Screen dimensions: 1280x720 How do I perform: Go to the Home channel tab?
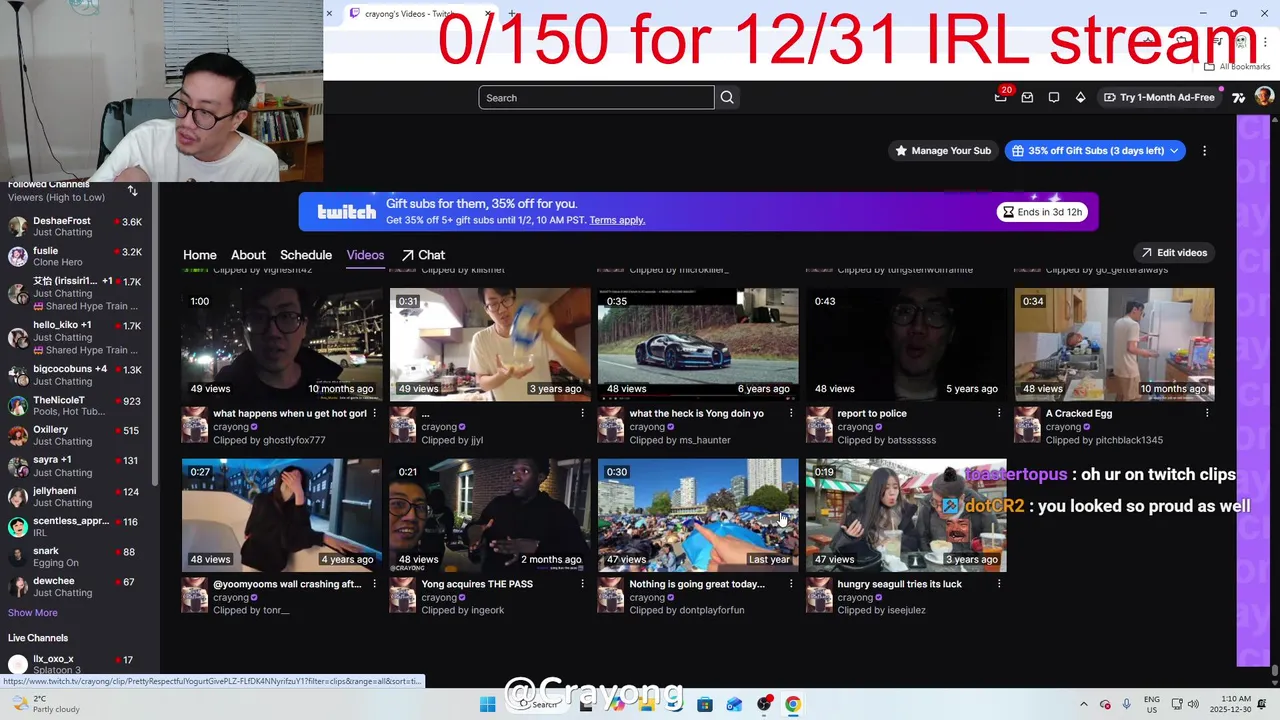[200, 255]
